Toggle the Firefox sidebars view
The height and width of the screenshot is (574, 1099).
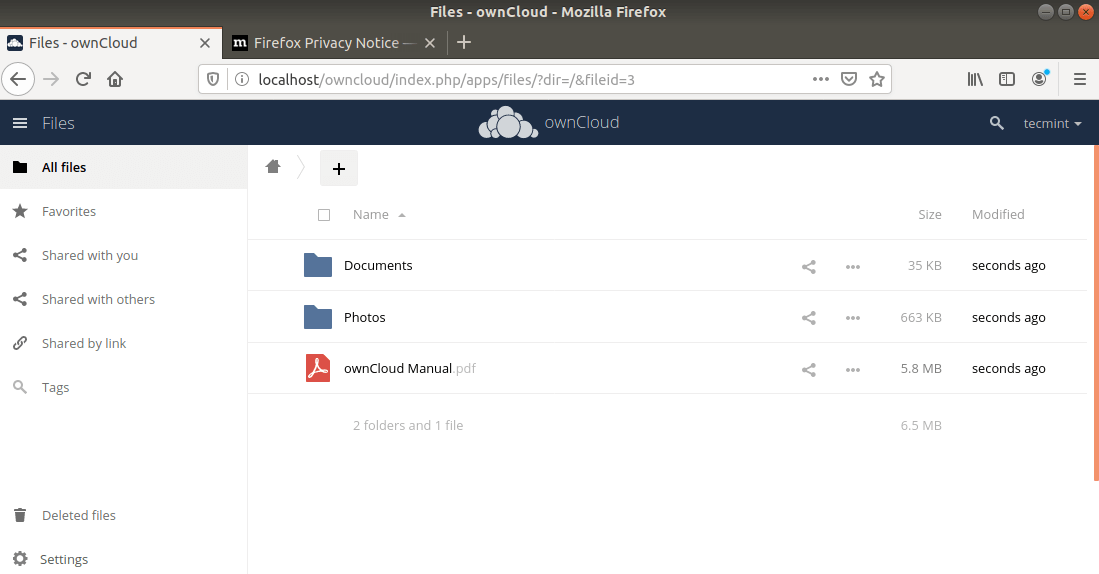[1007, 79]
